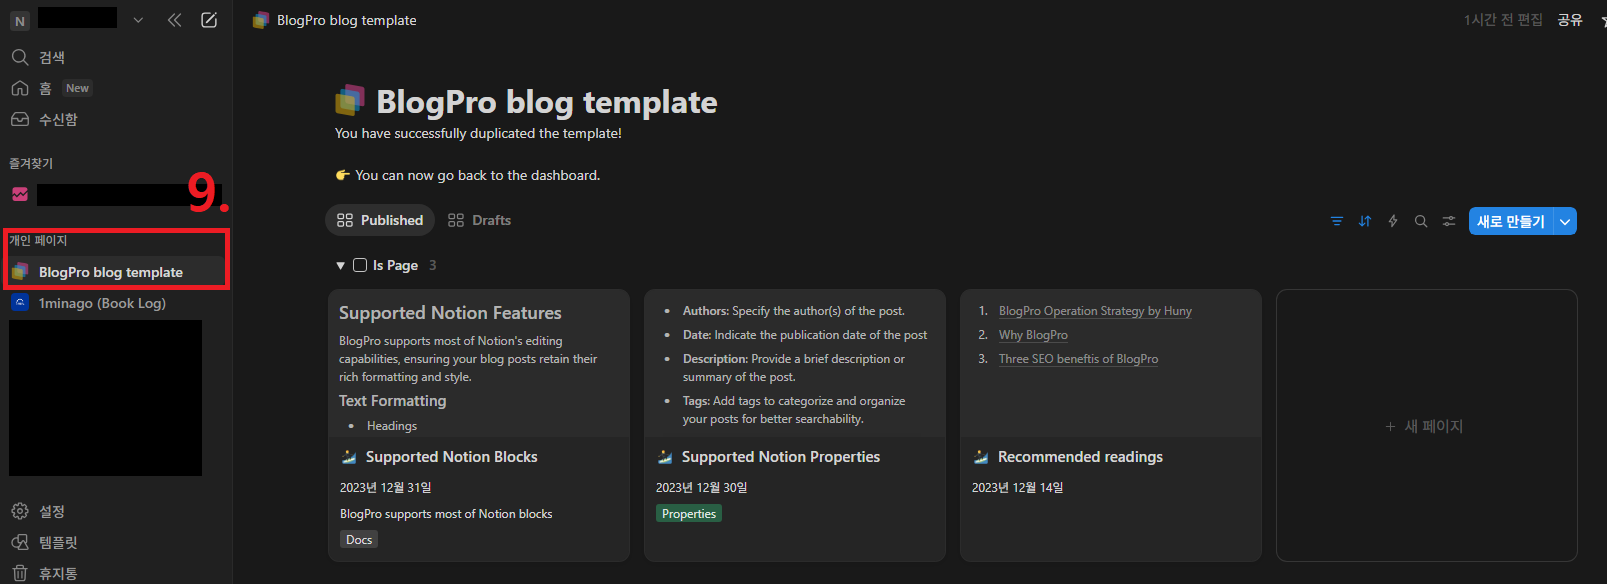Select the Published tab
Screen dimensions: 1607x584
click(x=380, y=220)
